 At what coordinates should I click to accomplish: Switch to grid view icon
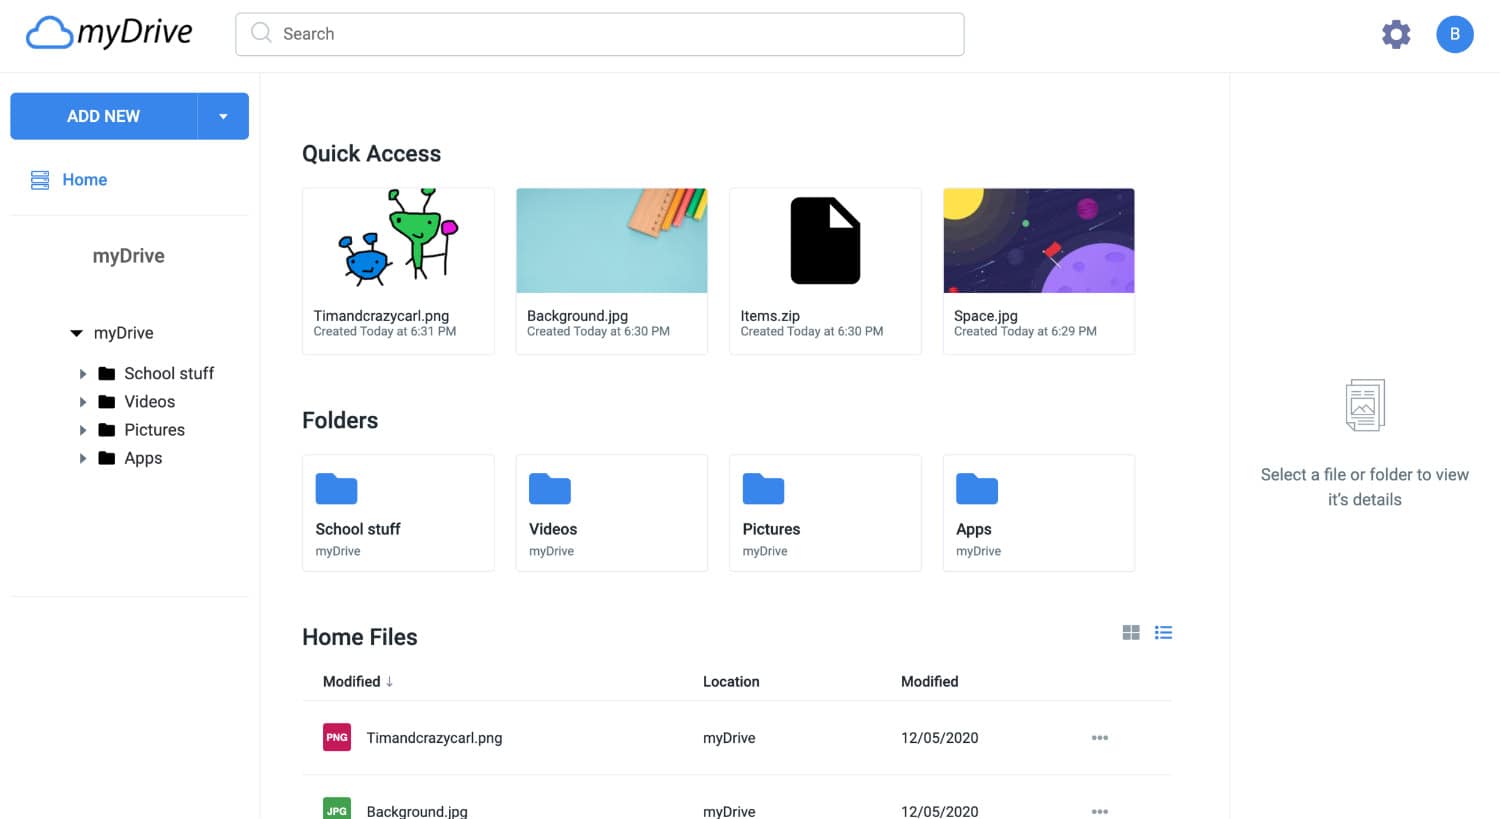click(1131, 632)
